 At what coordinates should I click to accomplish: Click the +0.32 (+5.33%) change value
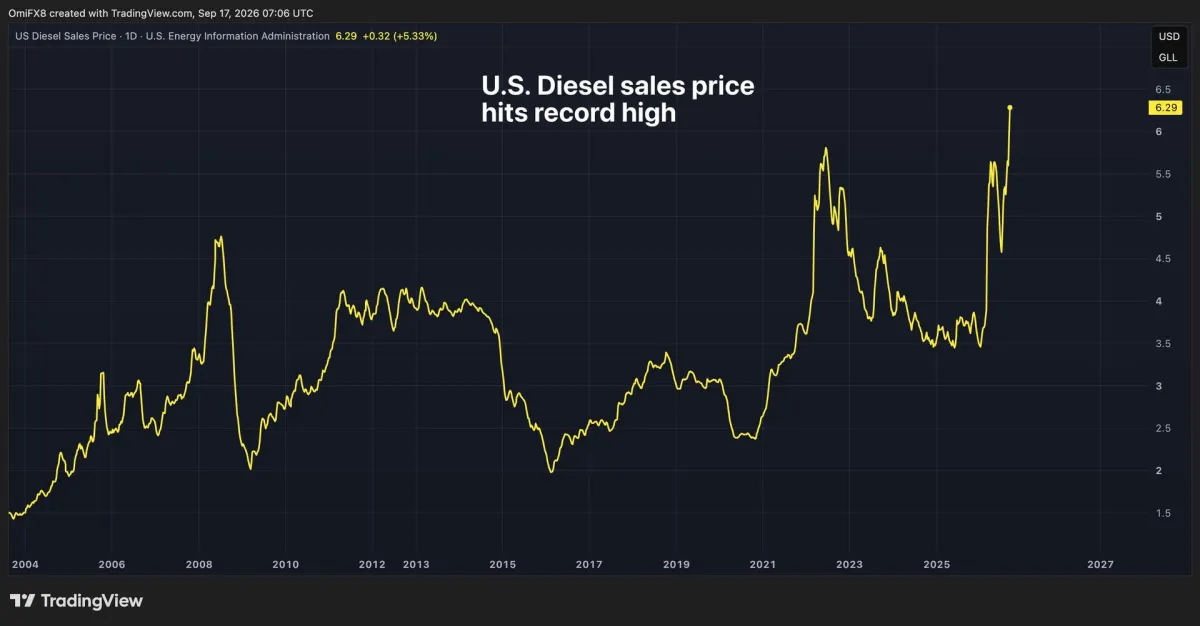[401, 36]
